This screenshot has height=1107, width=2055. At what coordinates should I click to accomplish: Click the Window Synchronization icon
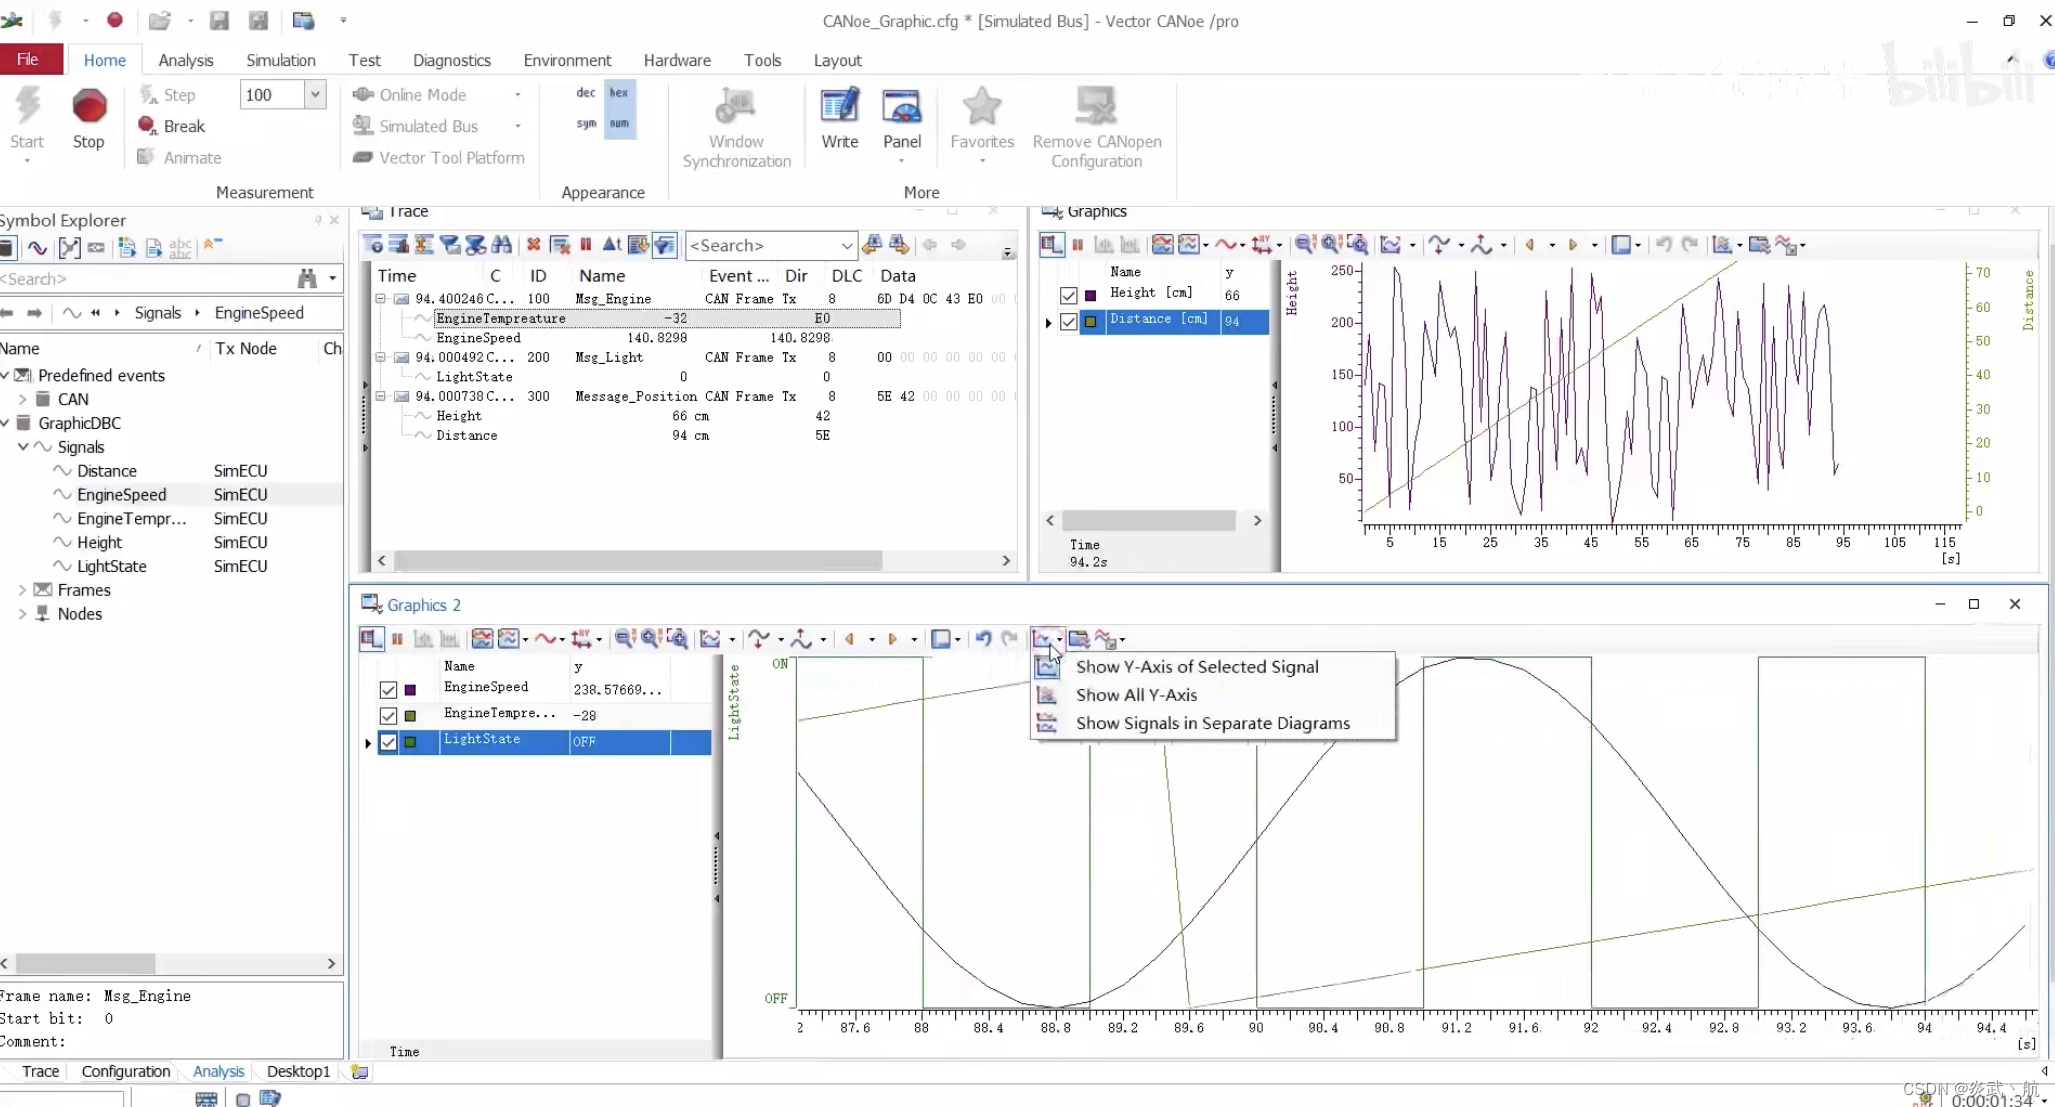(x=736, y=106)
